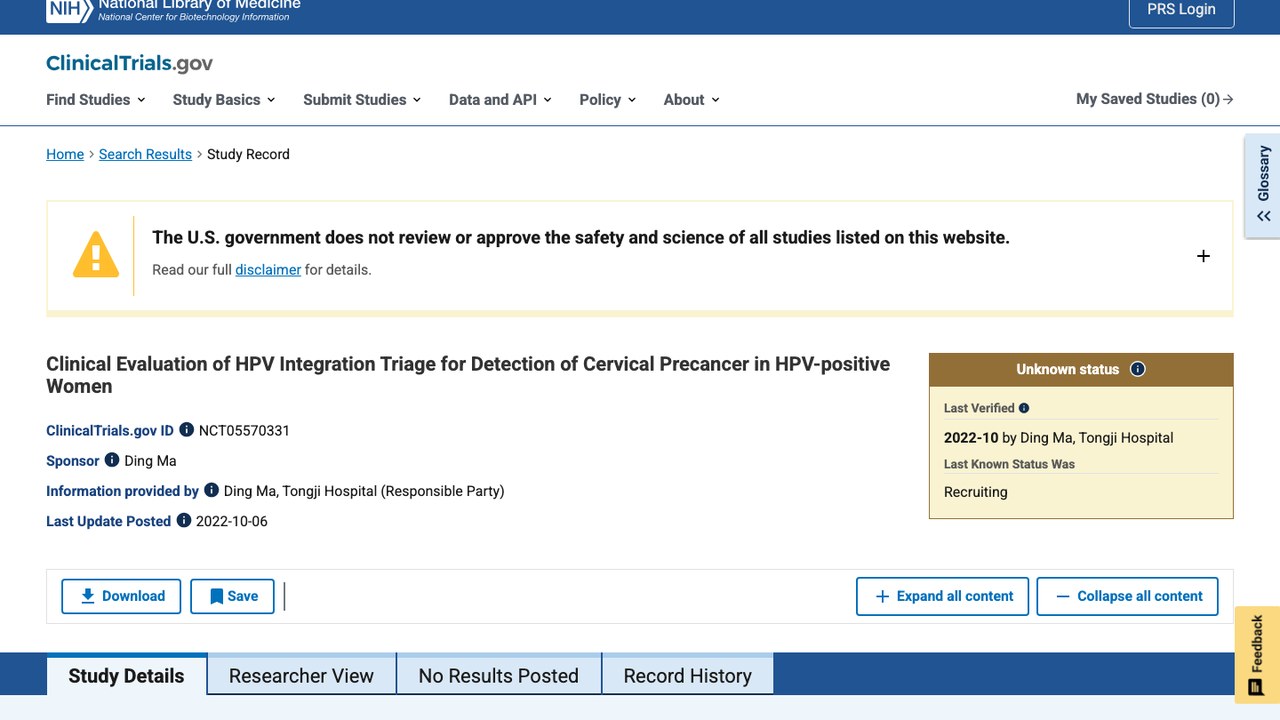Click the info icon next to ClinicalTrials.gov ID
Viewport: 1280px width, 720px height.
(186, 430)
